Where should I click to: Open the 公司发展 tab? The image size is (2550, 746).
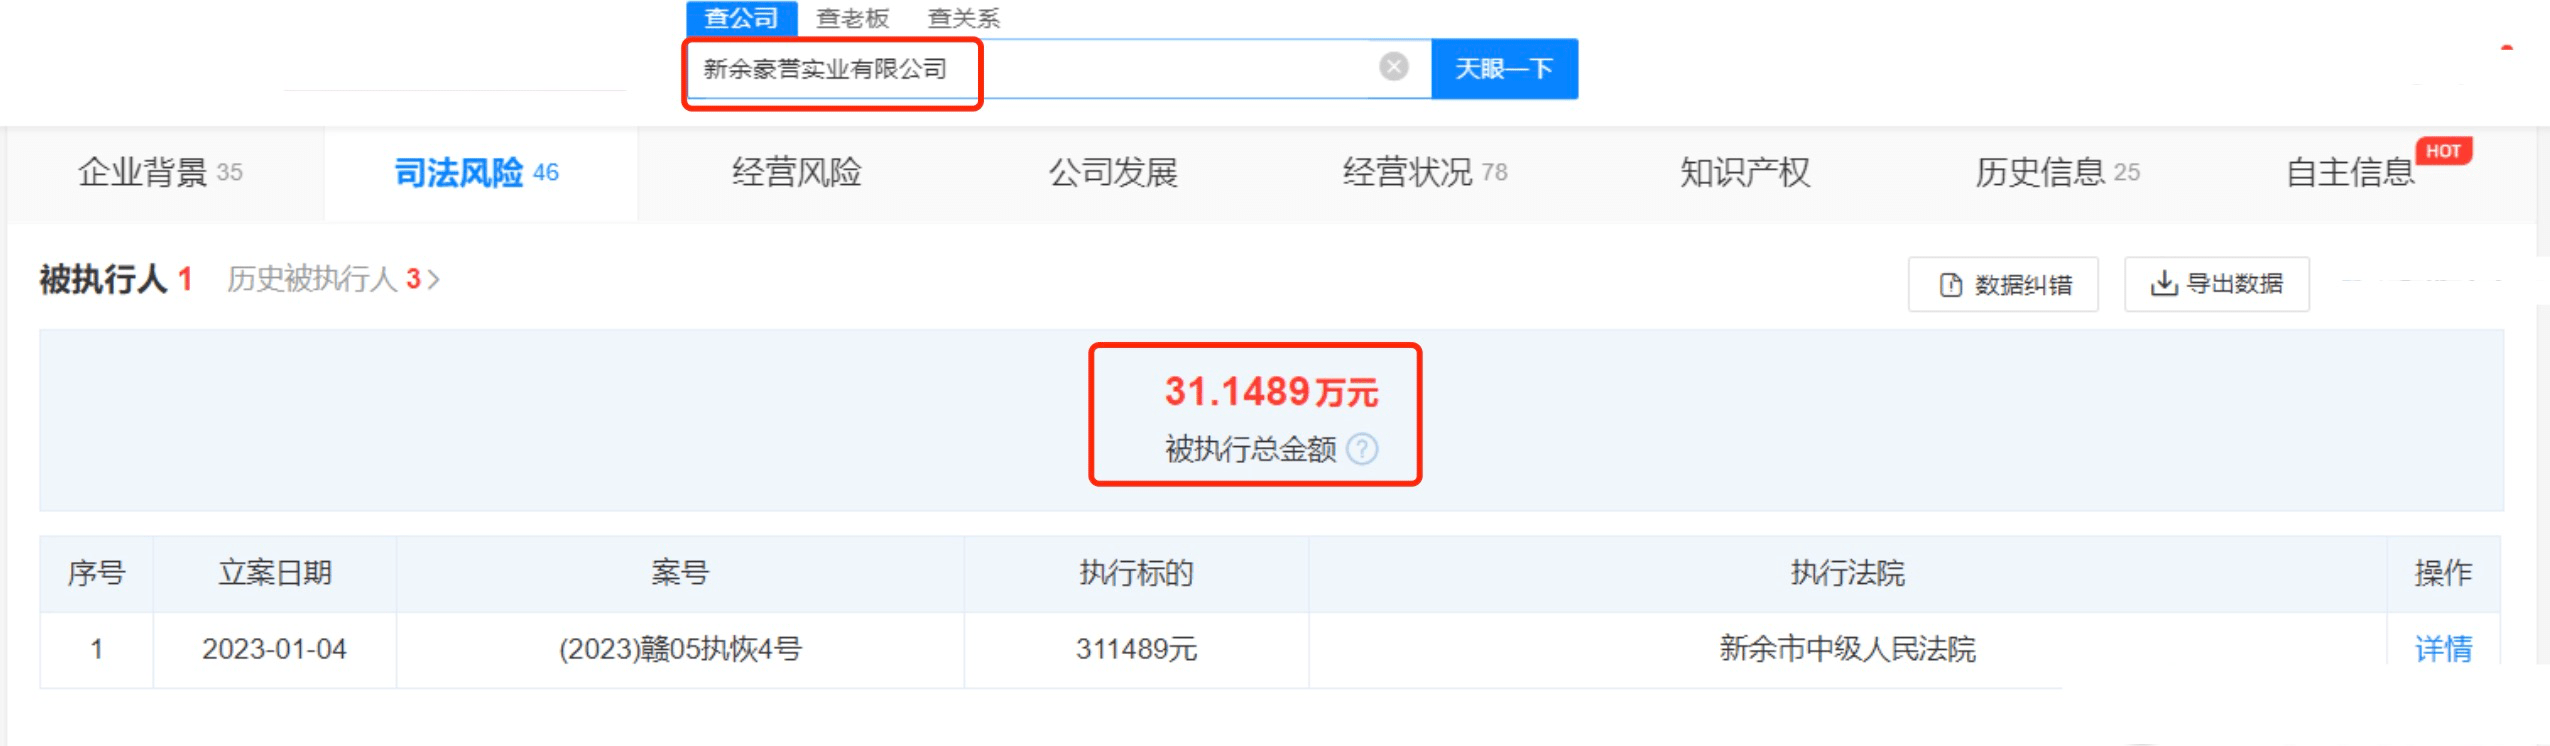coord(1112,172)
